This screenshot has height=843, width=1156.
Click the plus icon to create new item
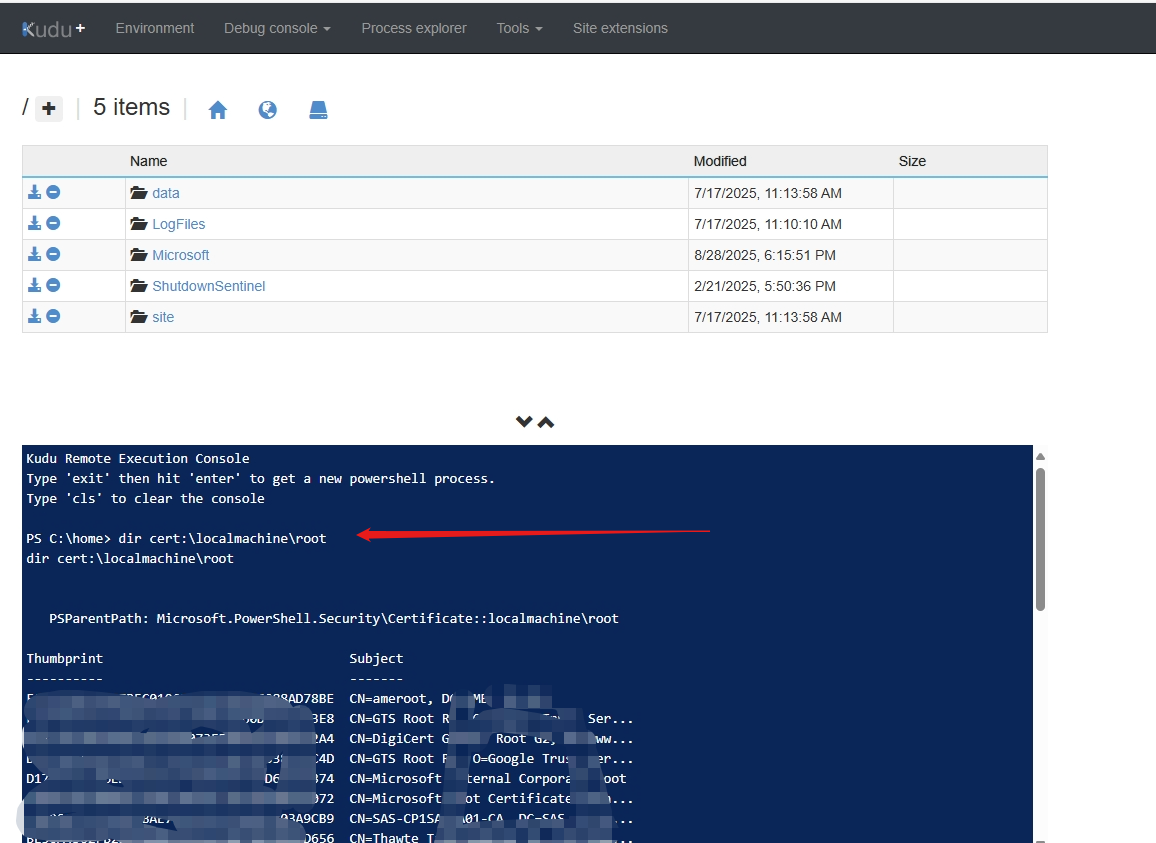[47, 108]
